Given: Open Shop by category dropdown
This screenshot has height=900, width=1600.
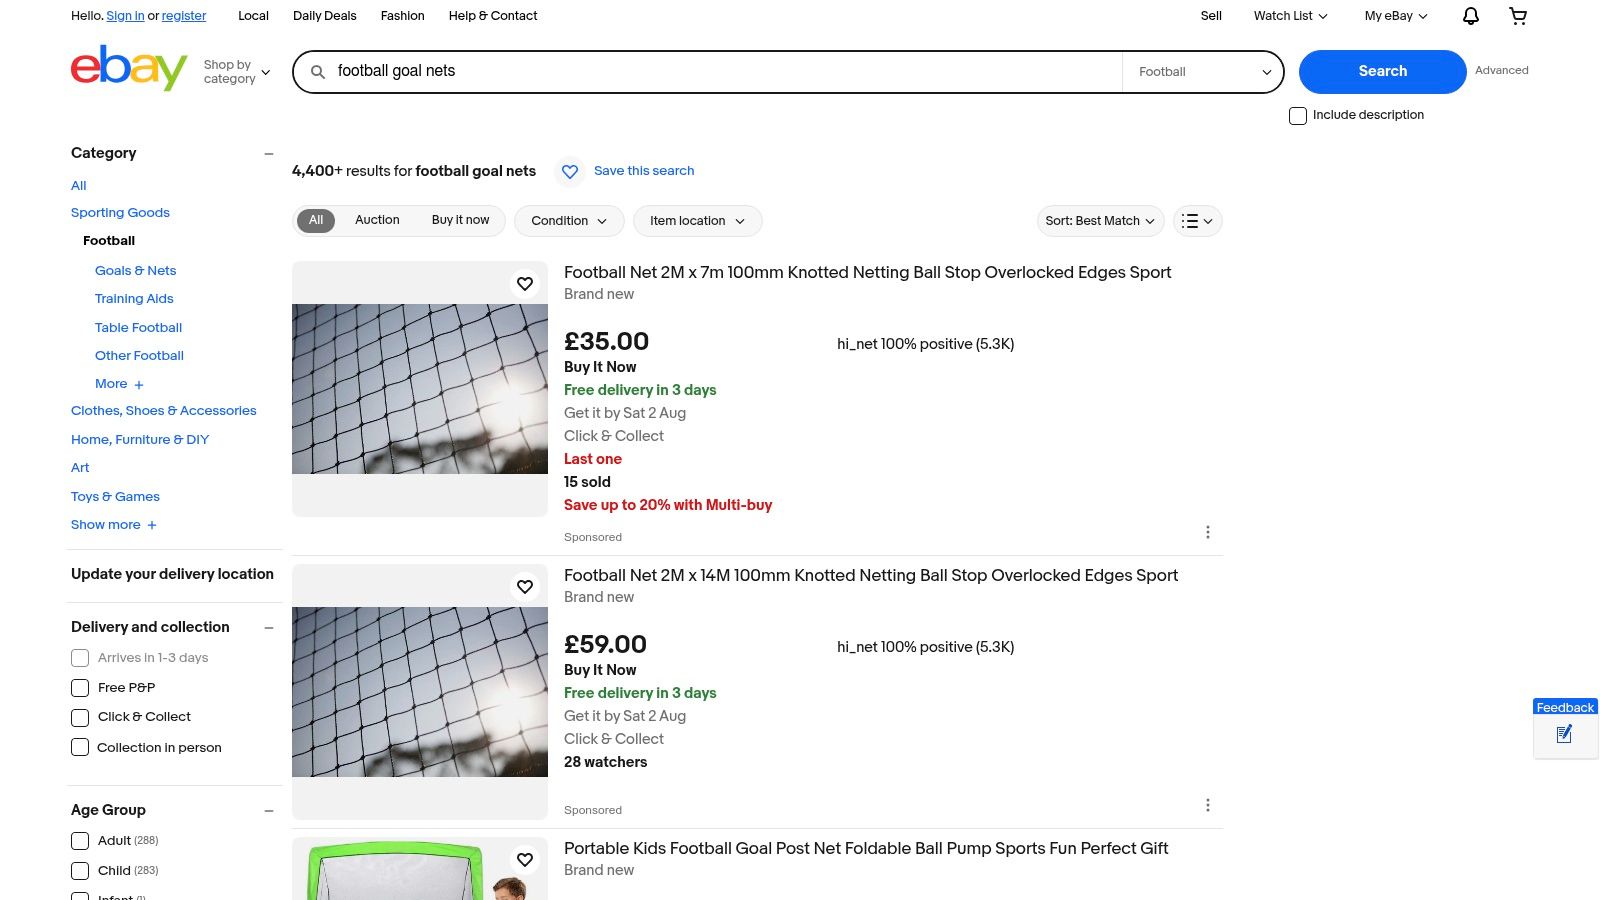Looking at the screenshot, I should 237,72.
